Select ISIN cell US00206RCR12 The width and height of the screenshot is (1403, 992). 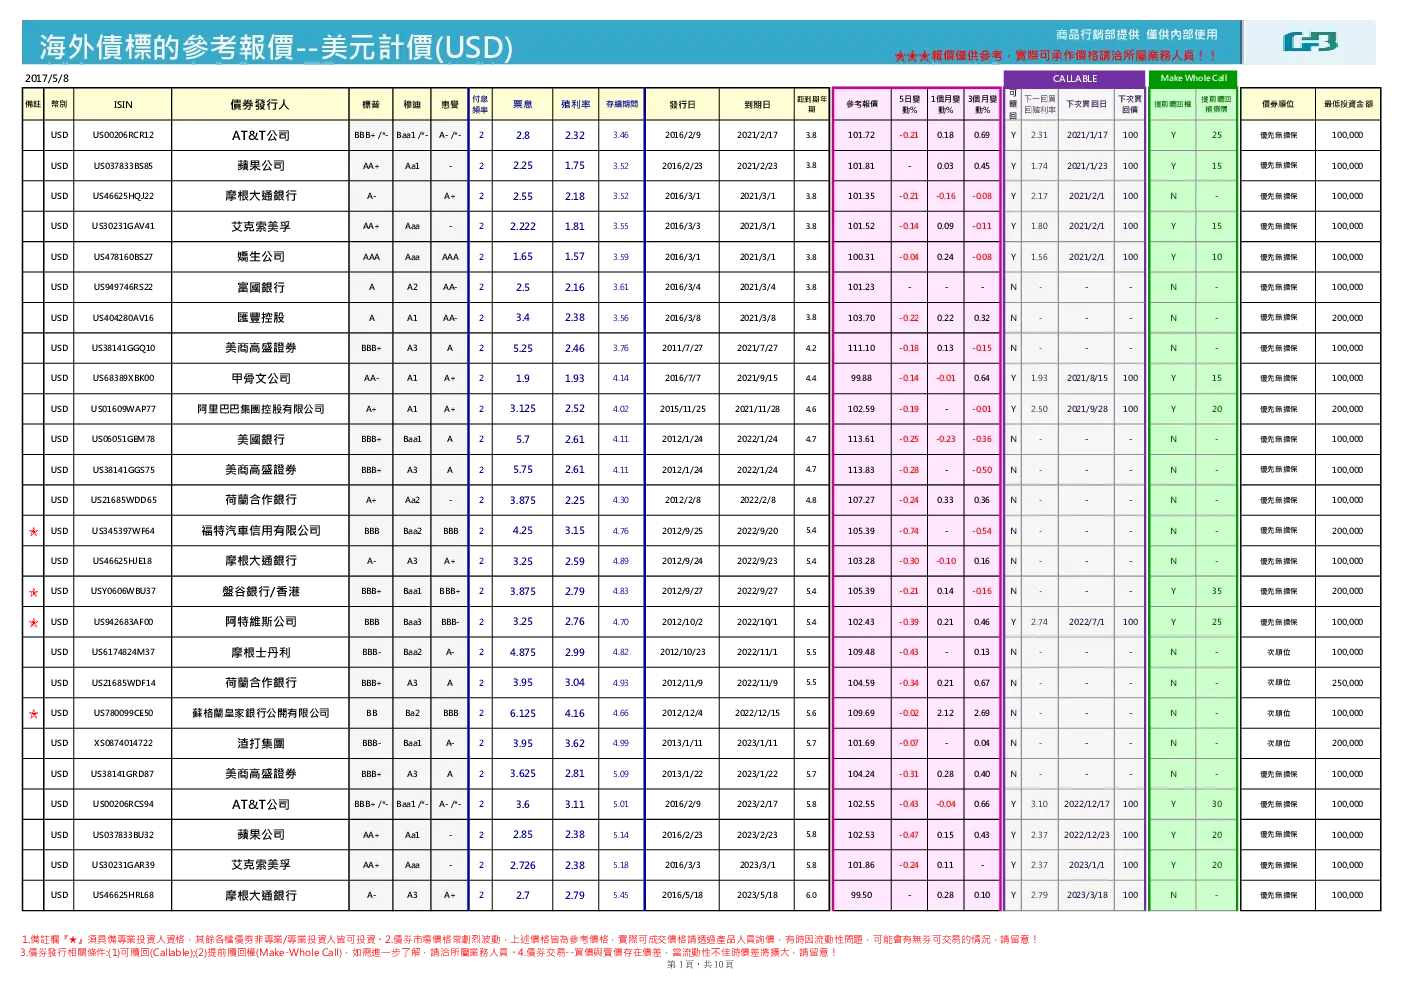[123, 135]
